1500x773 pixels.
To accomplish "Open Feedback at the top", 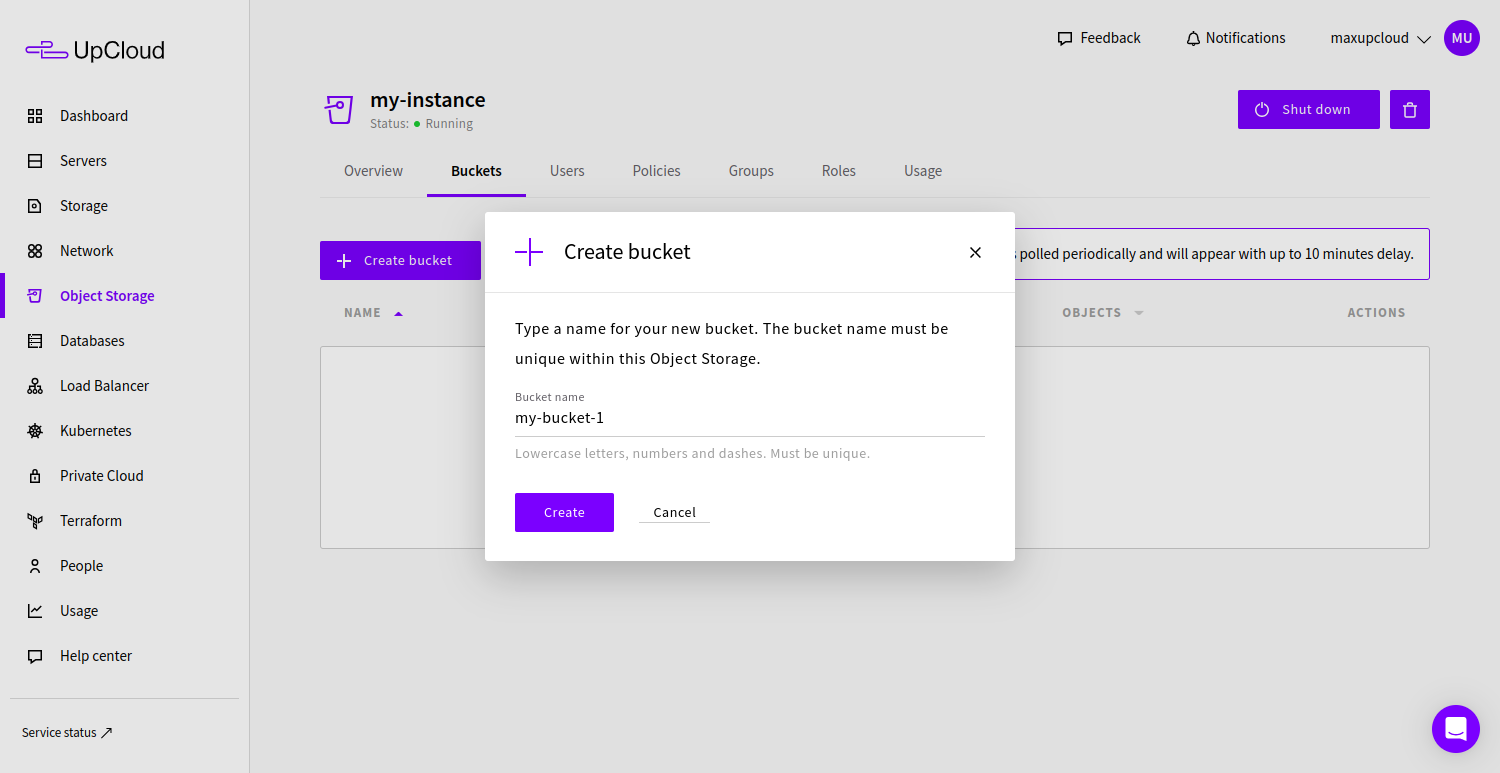I will point(1099,38).
